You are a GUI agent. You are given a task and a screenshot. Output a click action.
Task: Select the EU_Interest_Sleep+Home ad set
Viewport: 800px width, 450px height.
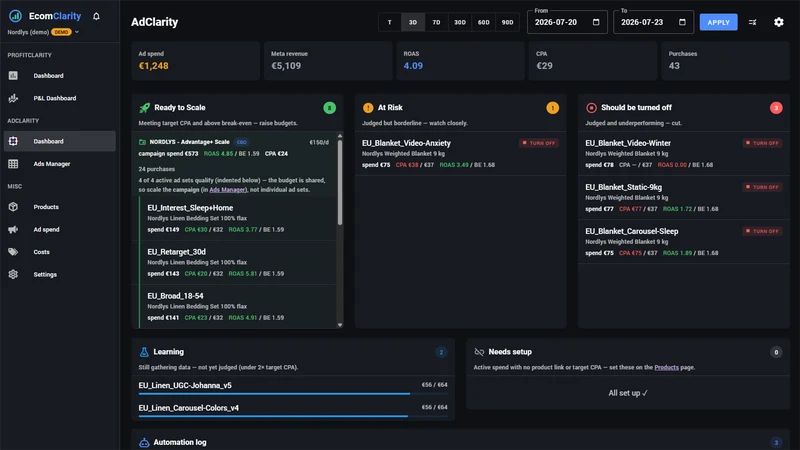238,218
